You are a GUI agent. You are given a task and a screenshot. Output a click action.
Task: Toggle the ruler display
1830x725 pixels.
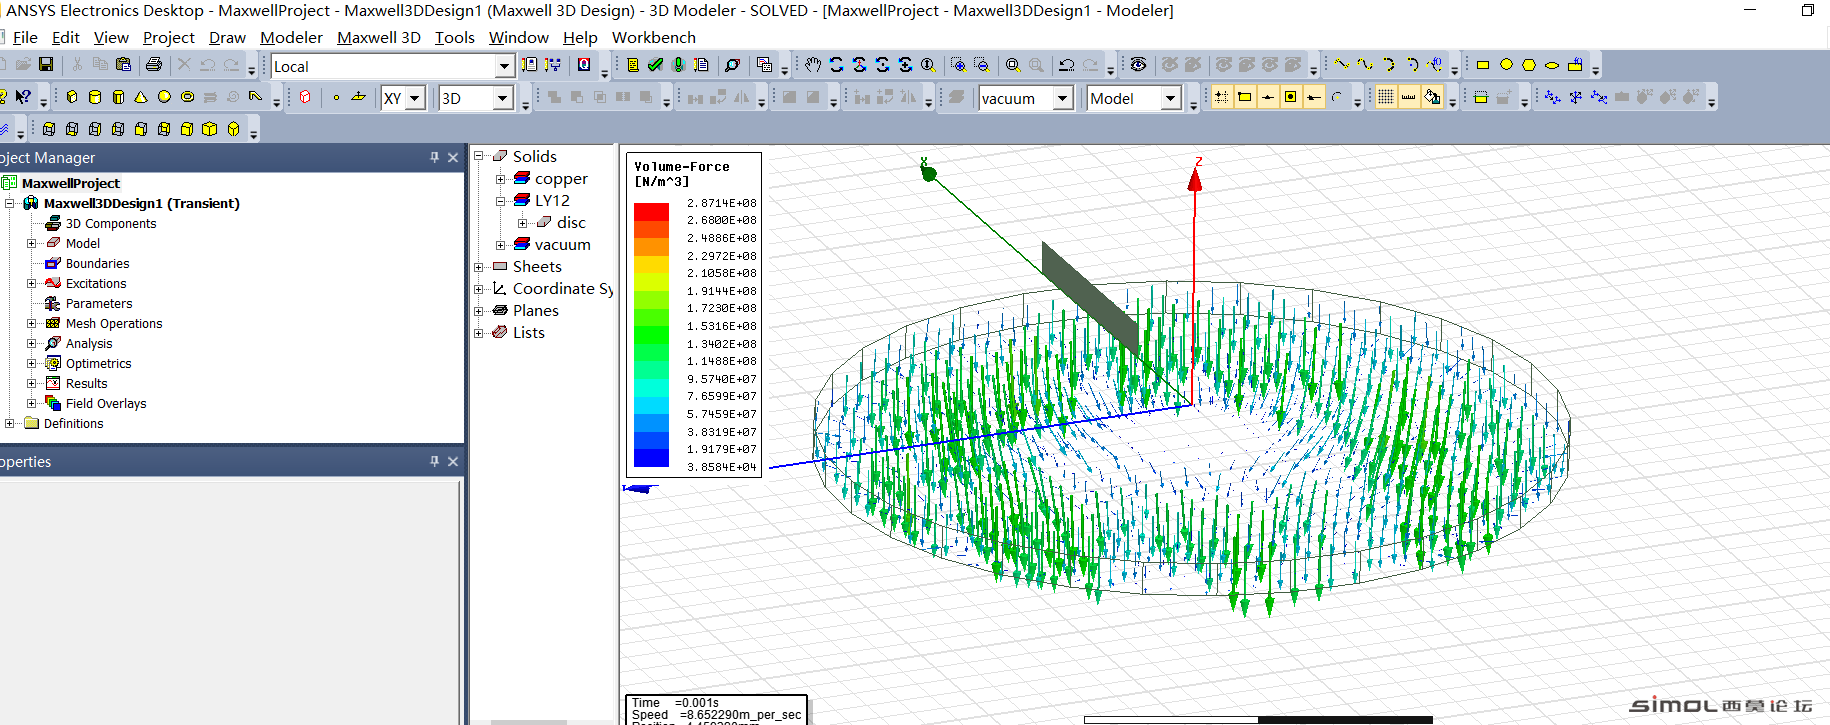pyautogui.click(x=1408, y=97)
